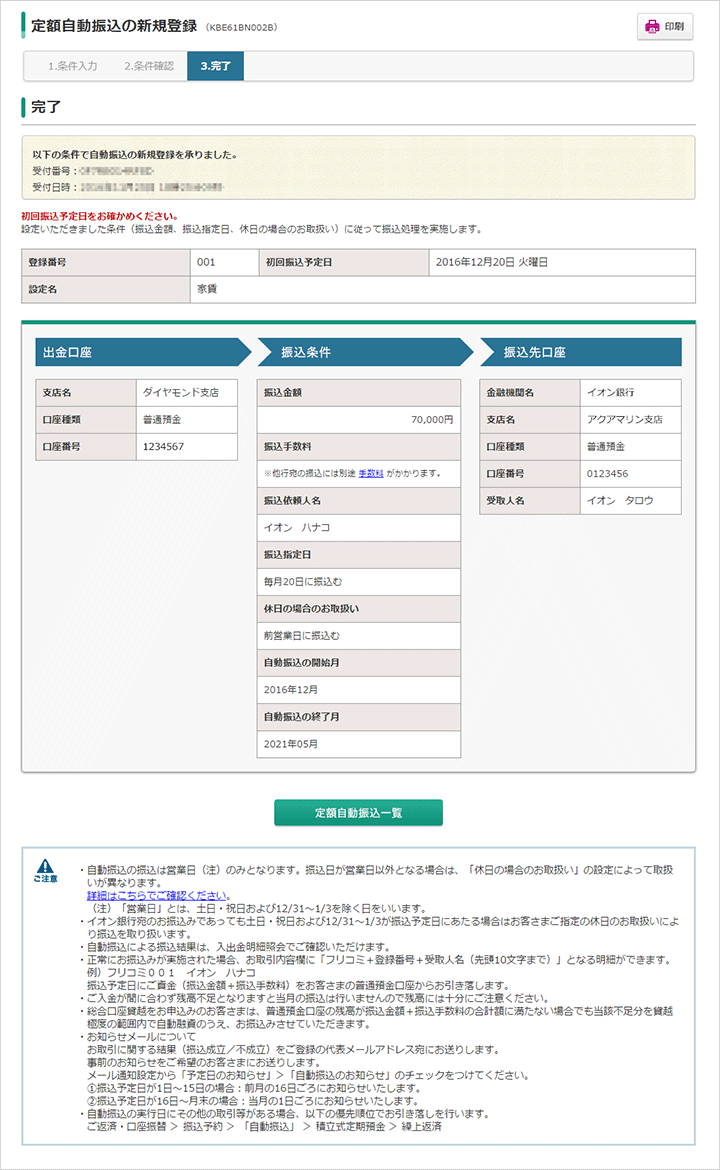Click the recipient name イオン タロウ
This screenshot has width=720, height=1170.
coord(620,501)
